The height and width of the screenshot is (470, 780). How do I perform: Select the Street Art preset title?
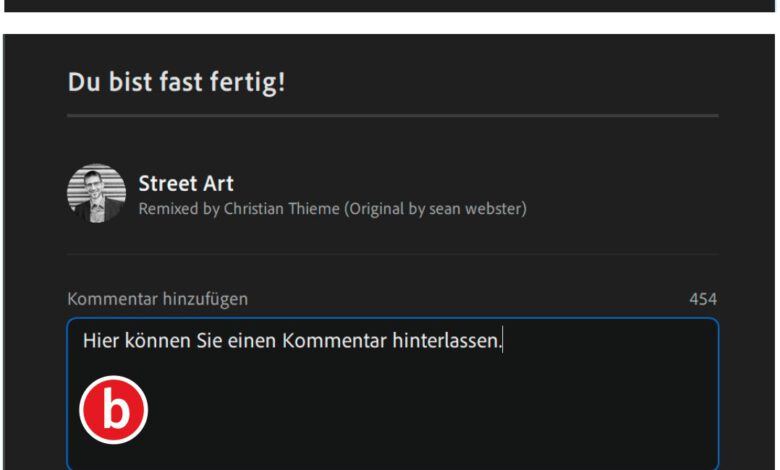pos(186,184)
